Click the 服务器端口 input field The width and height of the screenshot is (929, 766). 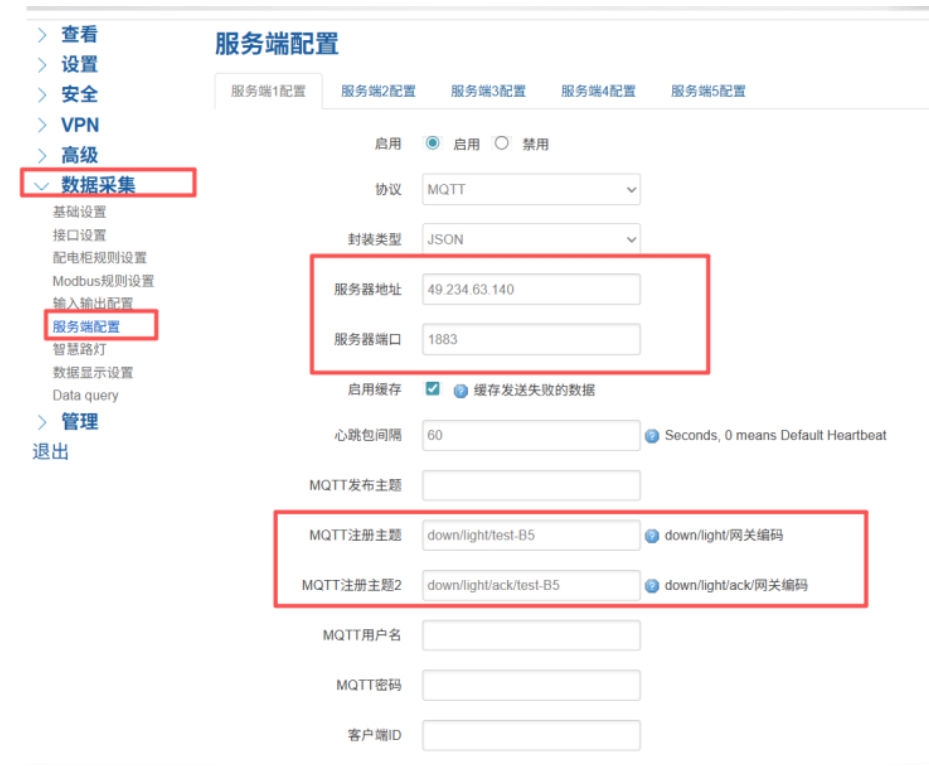(x=530, y=339)
